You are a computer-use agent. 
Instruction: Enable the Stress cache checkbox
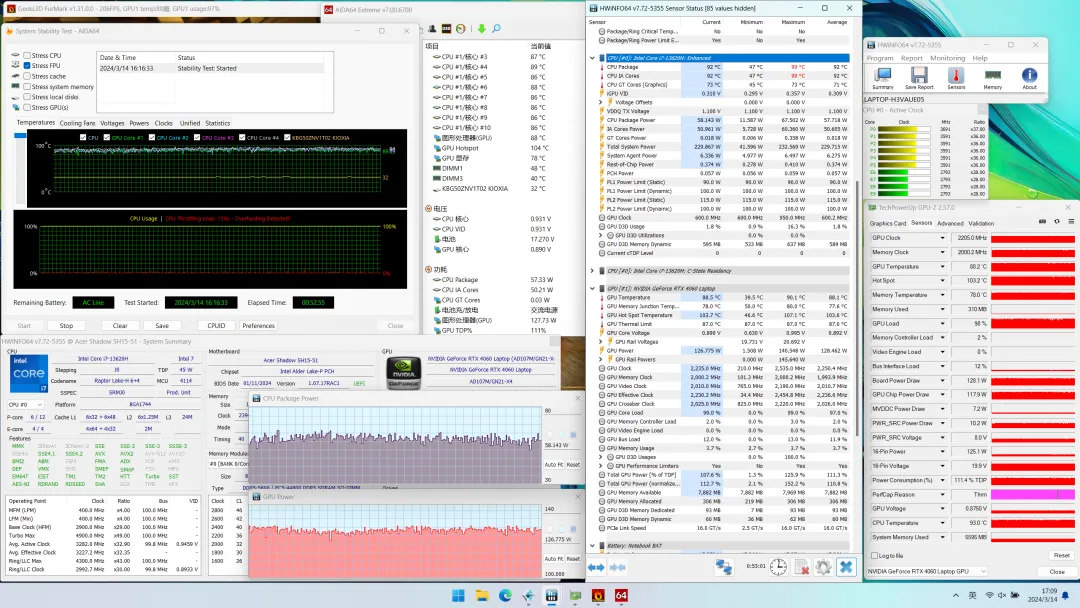27,76
